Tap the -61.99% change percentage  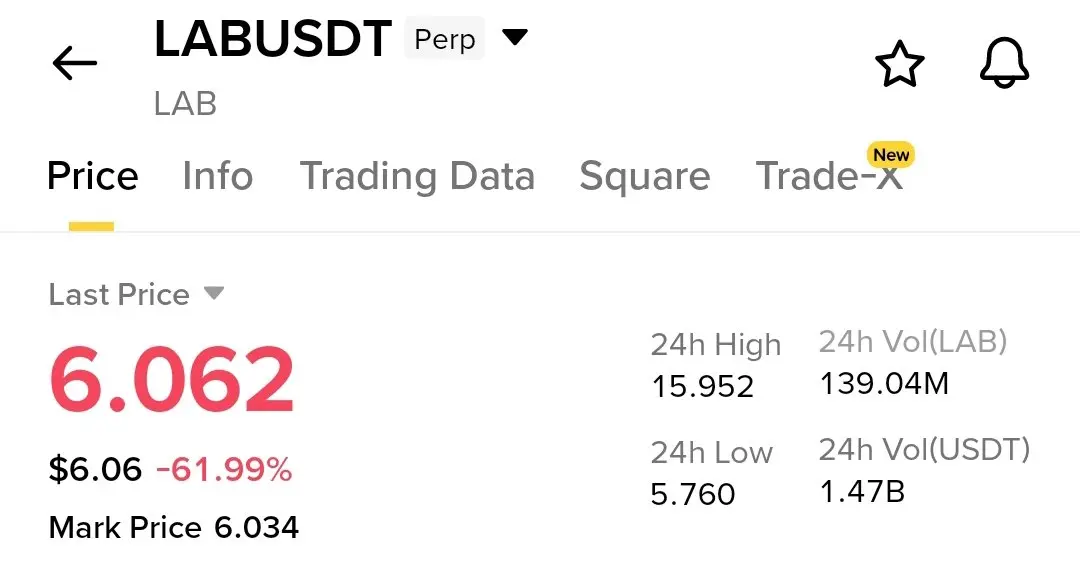(224, 470)
